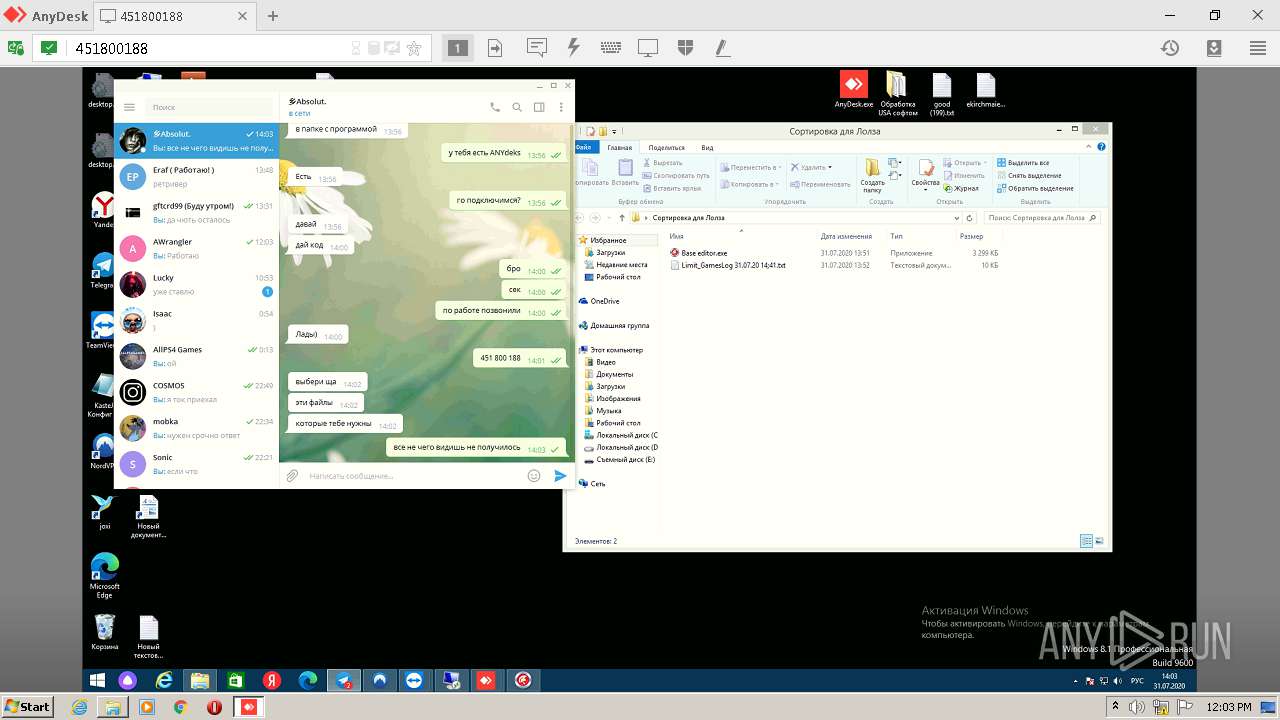Click Создать папку in Explorer ribbon

tap(873, 175)
